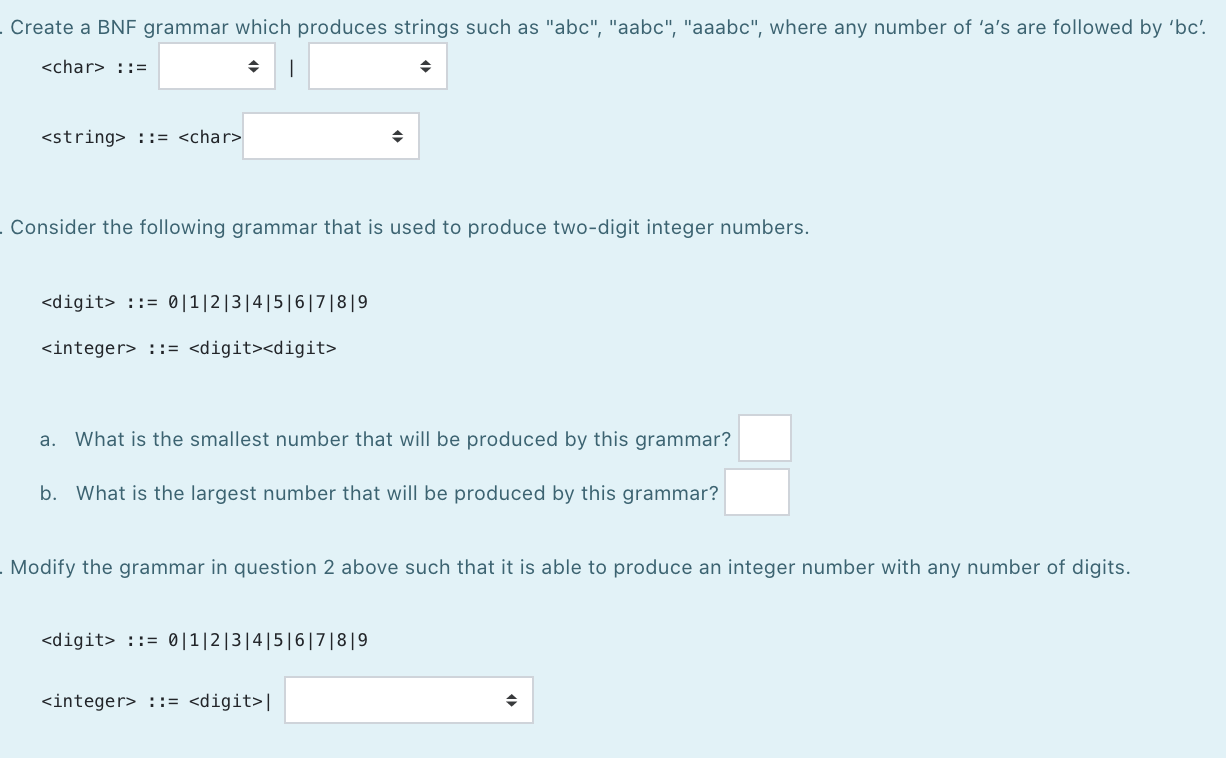Click the 'Consider the following grammar' sentence

click(410, 227)
